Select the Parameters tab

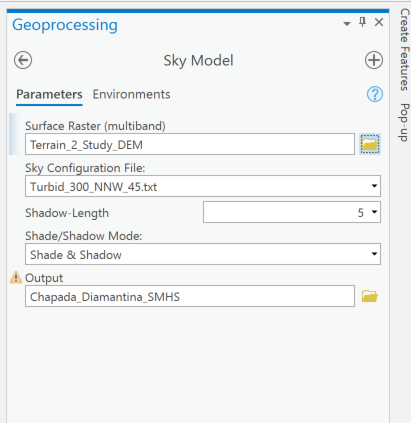pyautogui.click(x=49, y=94)
